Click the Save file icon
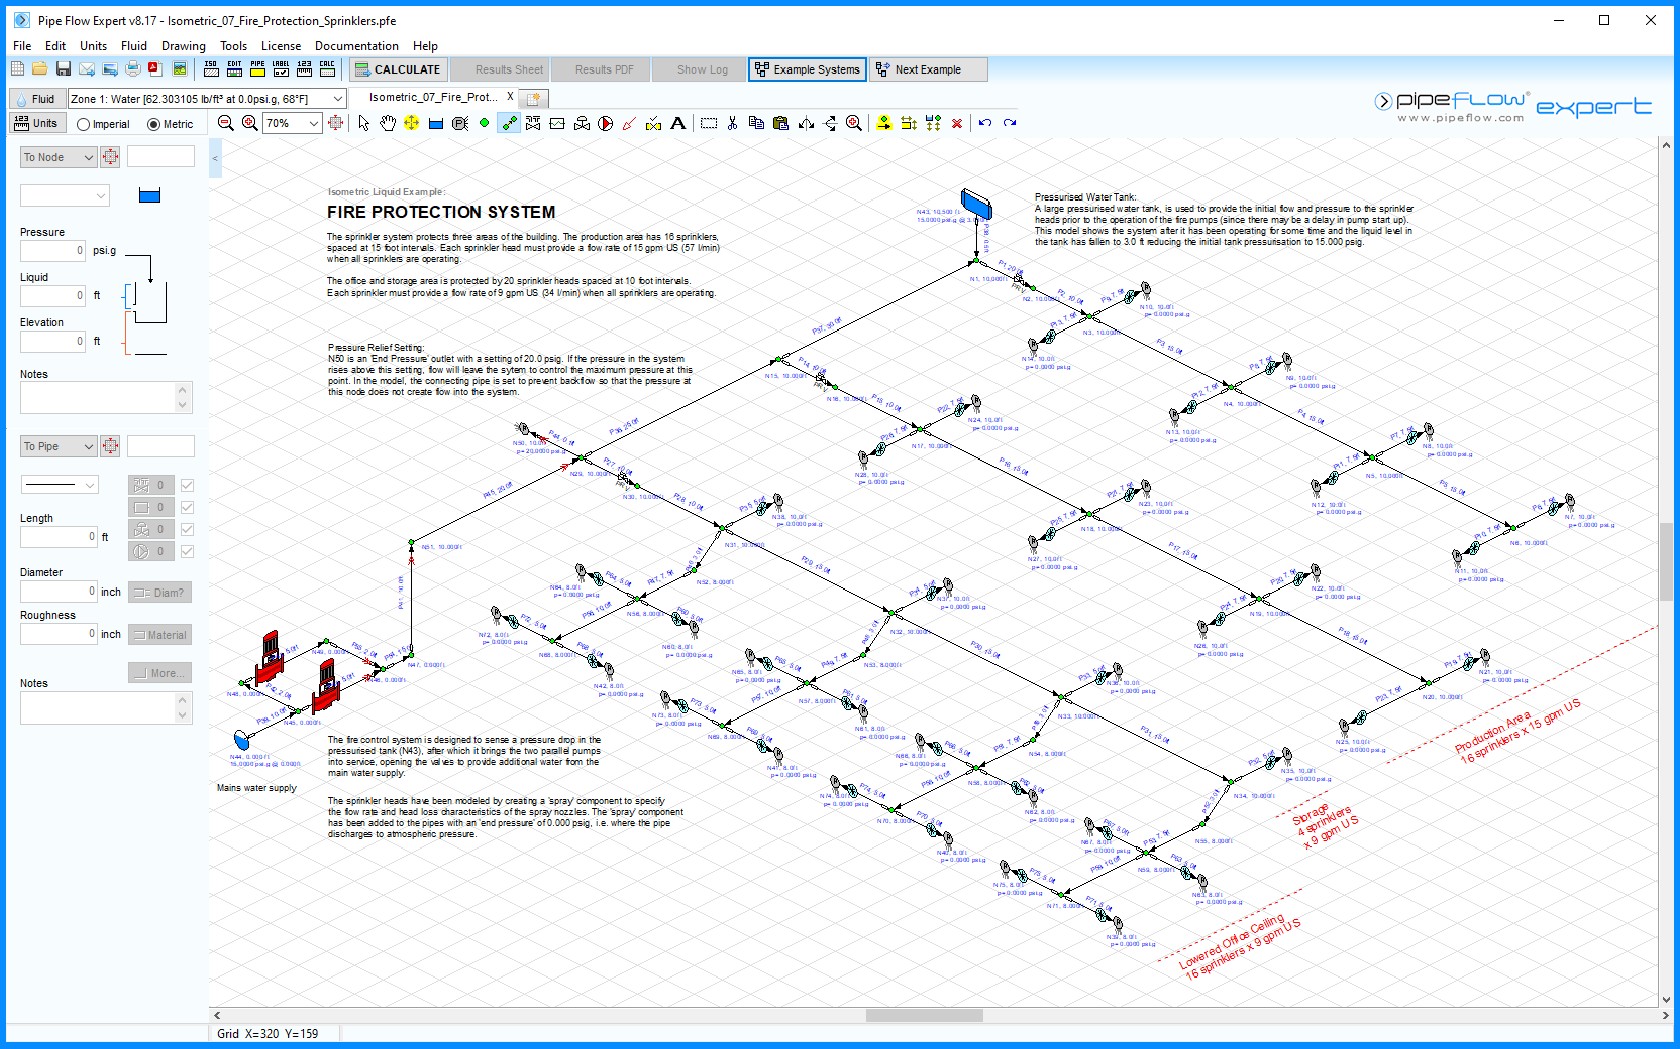Image resolution: width=1680 pixels, height=1049 pixels. 62,70
